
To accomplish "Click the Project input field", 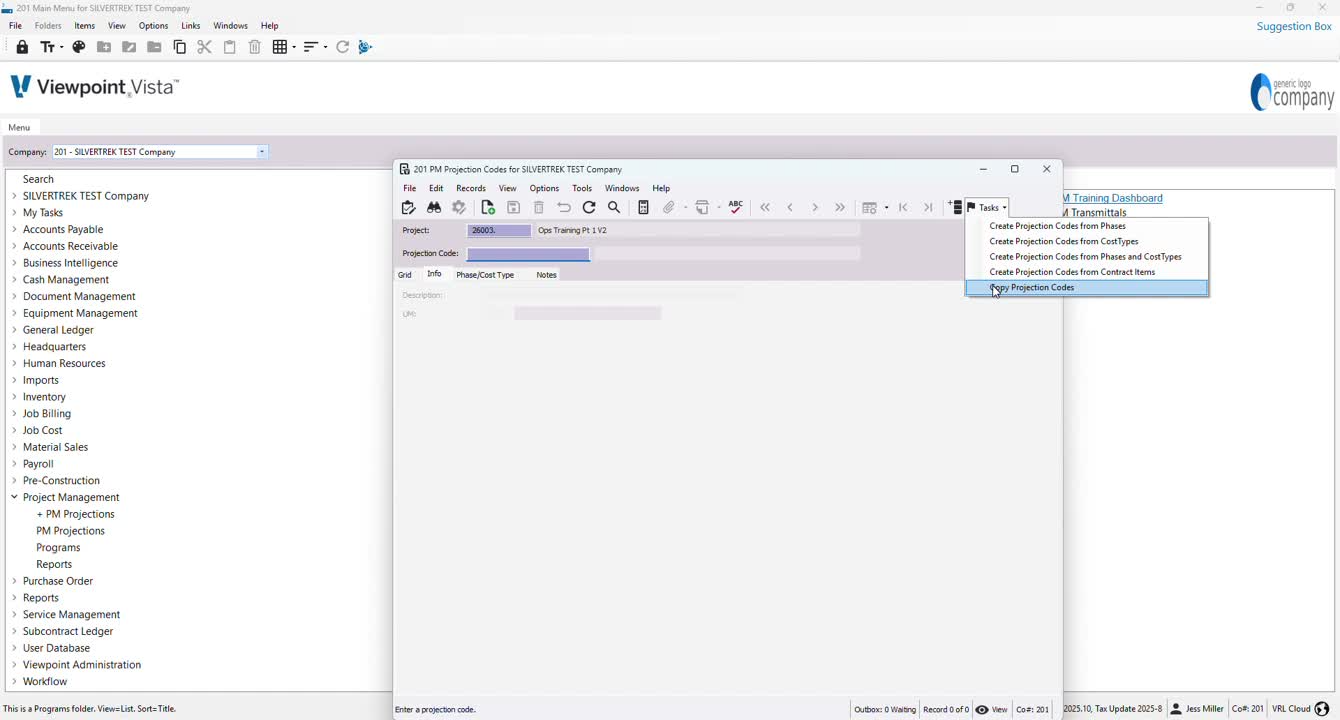I will tap(499, 230).
